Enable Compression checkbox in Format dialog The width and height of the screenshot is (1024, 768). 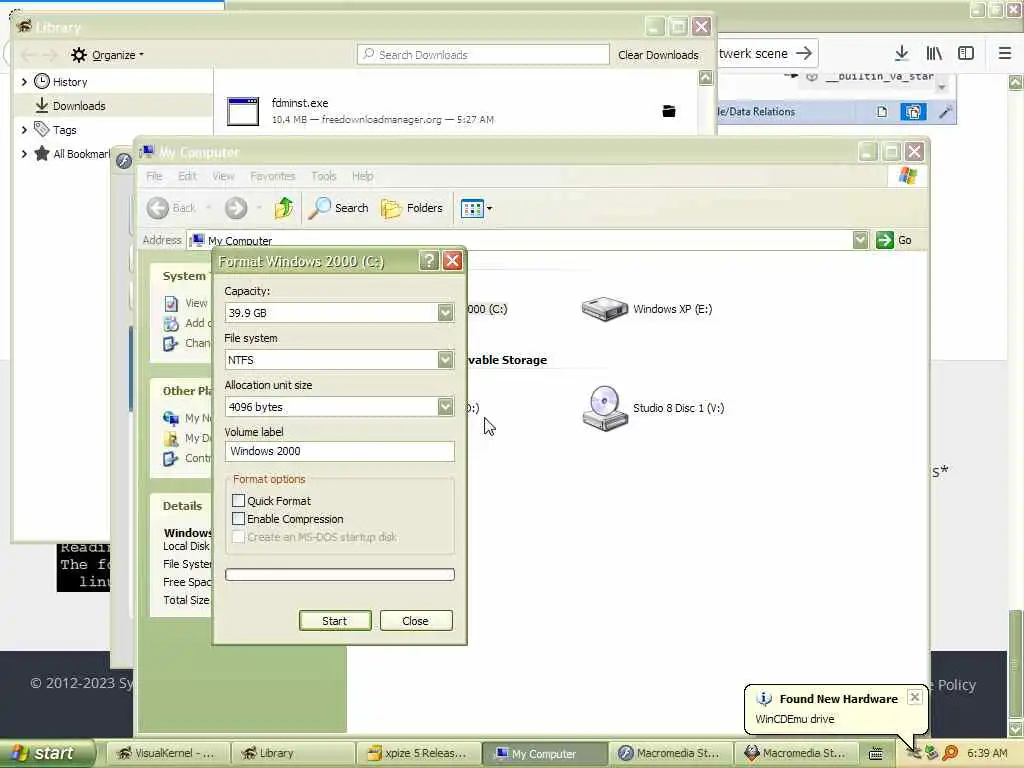point(238,519)
